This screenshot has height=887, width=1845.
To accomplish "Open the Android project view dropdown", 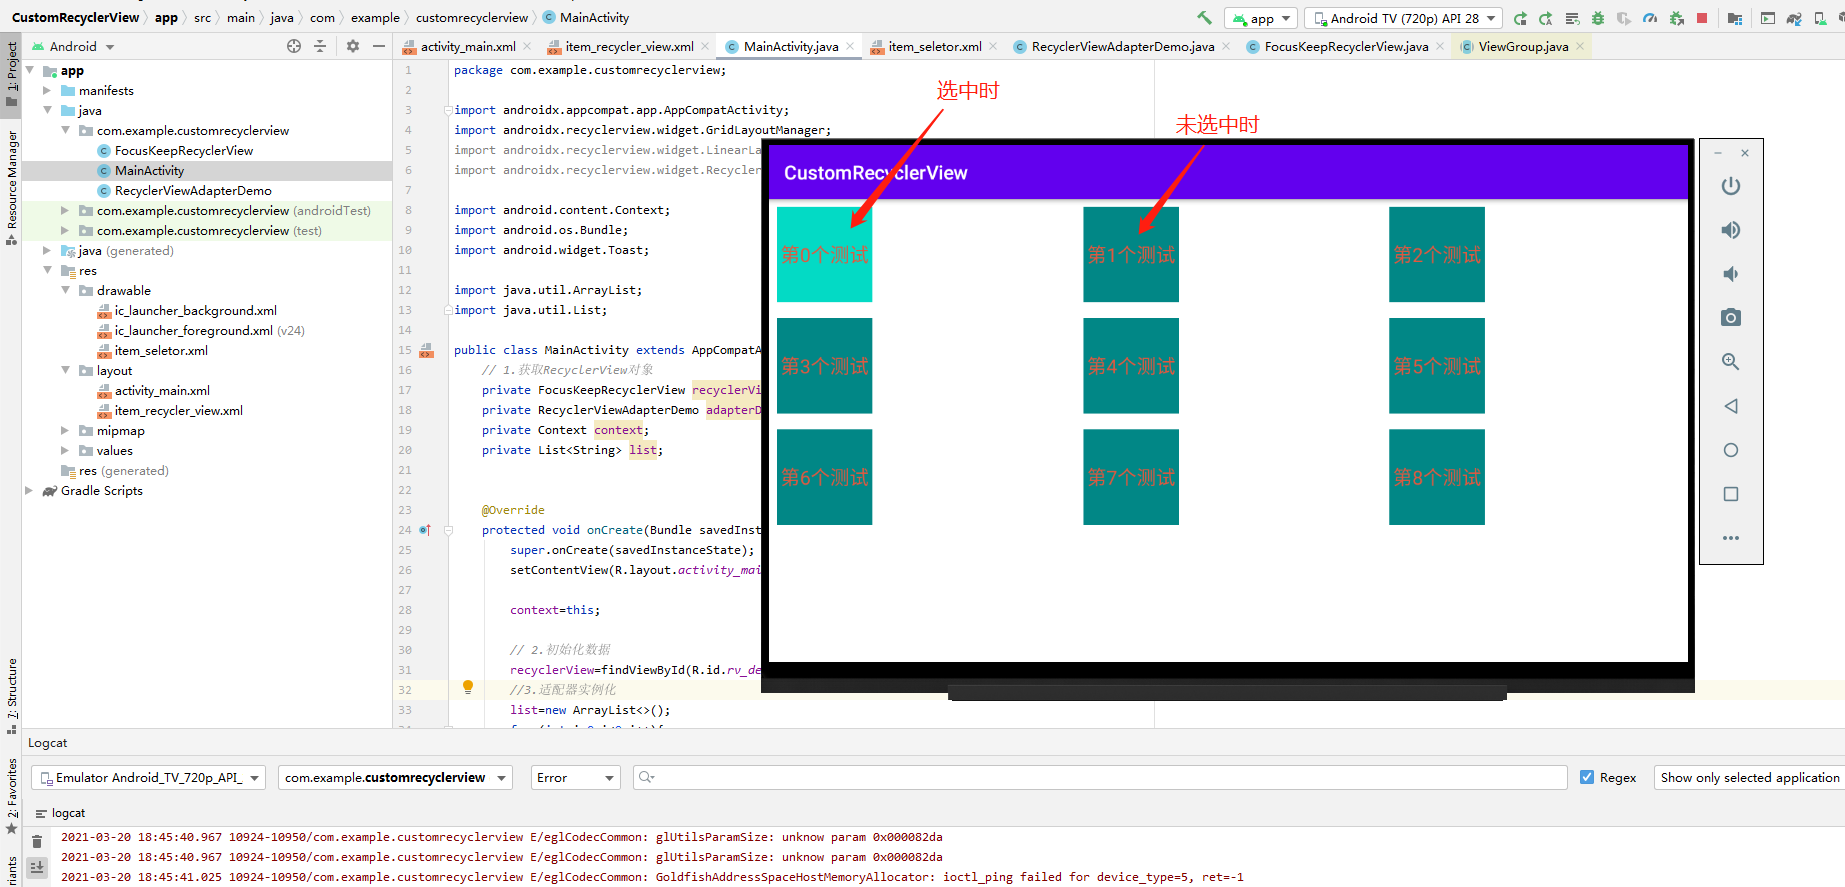I will [73, 46].
